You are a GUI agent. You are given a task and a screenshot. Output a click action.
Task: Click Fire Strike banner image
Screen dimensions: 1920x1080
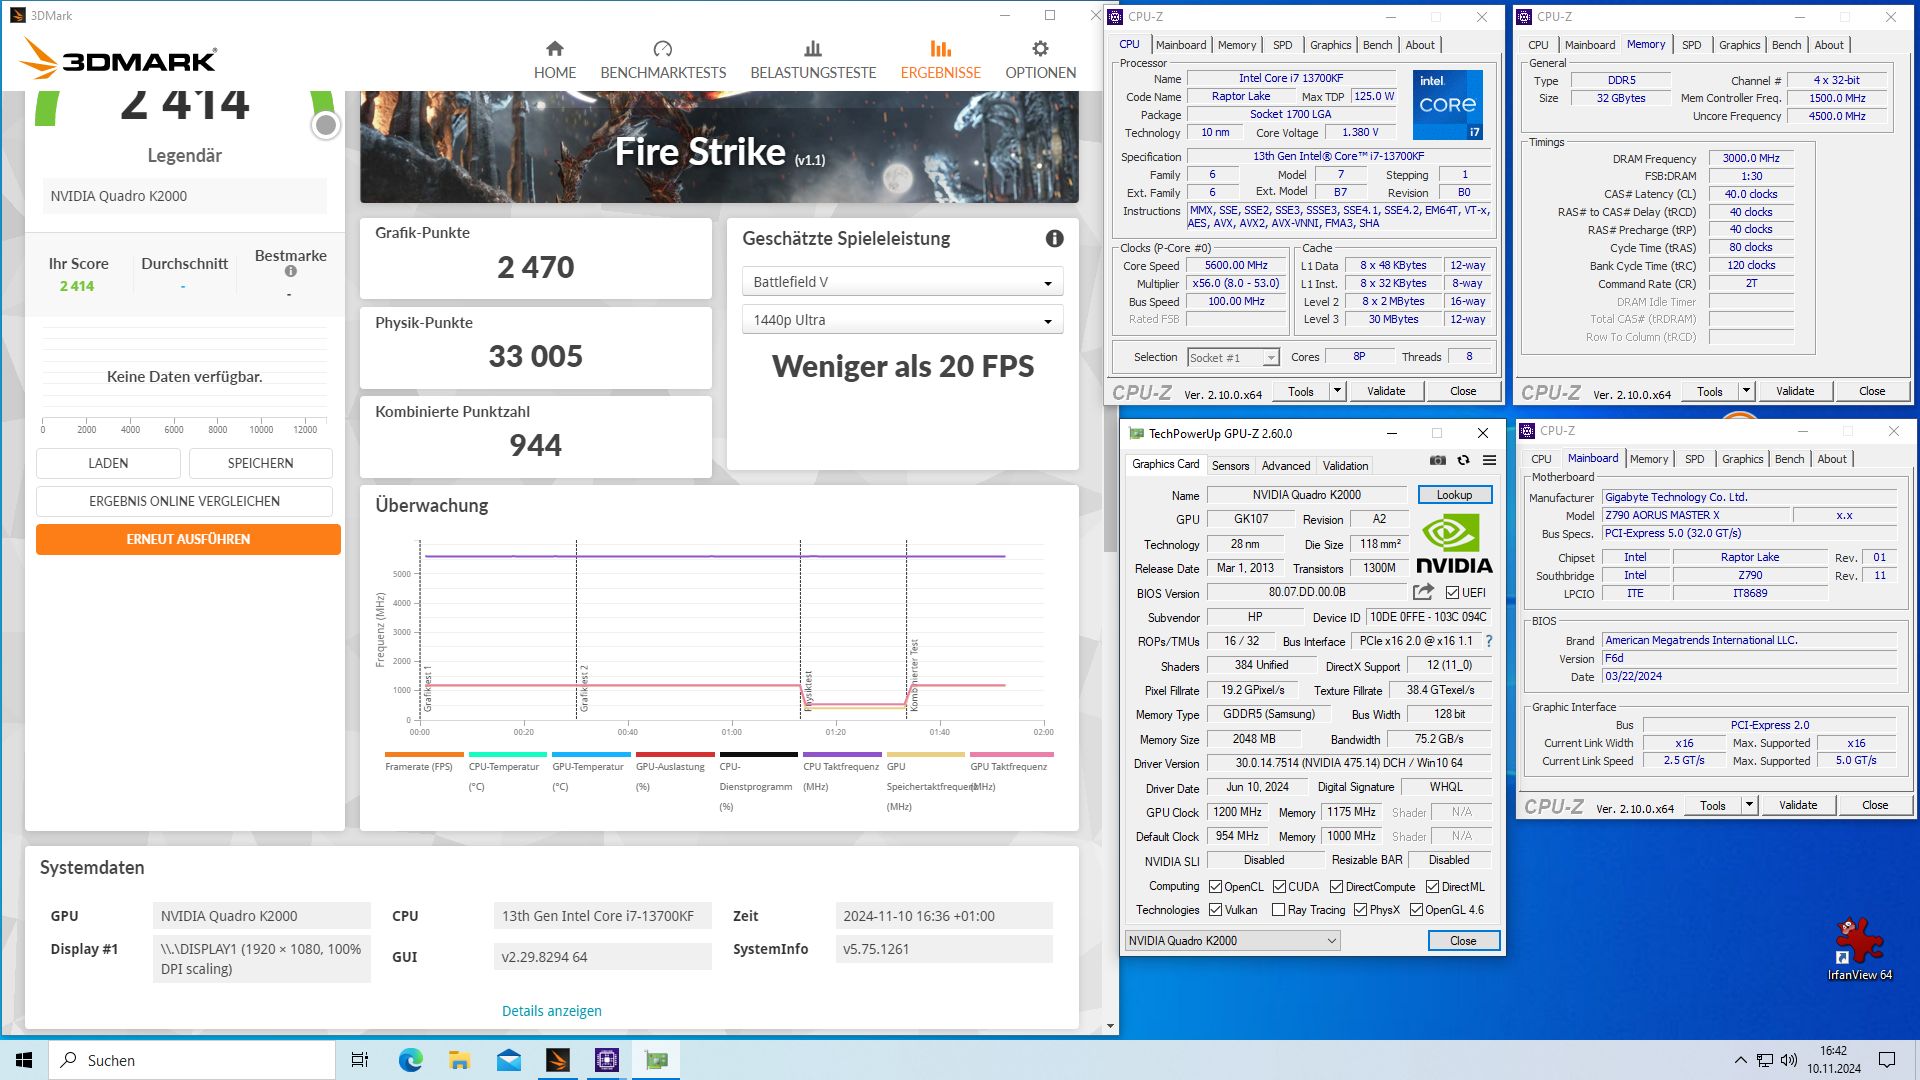point(719,147)
